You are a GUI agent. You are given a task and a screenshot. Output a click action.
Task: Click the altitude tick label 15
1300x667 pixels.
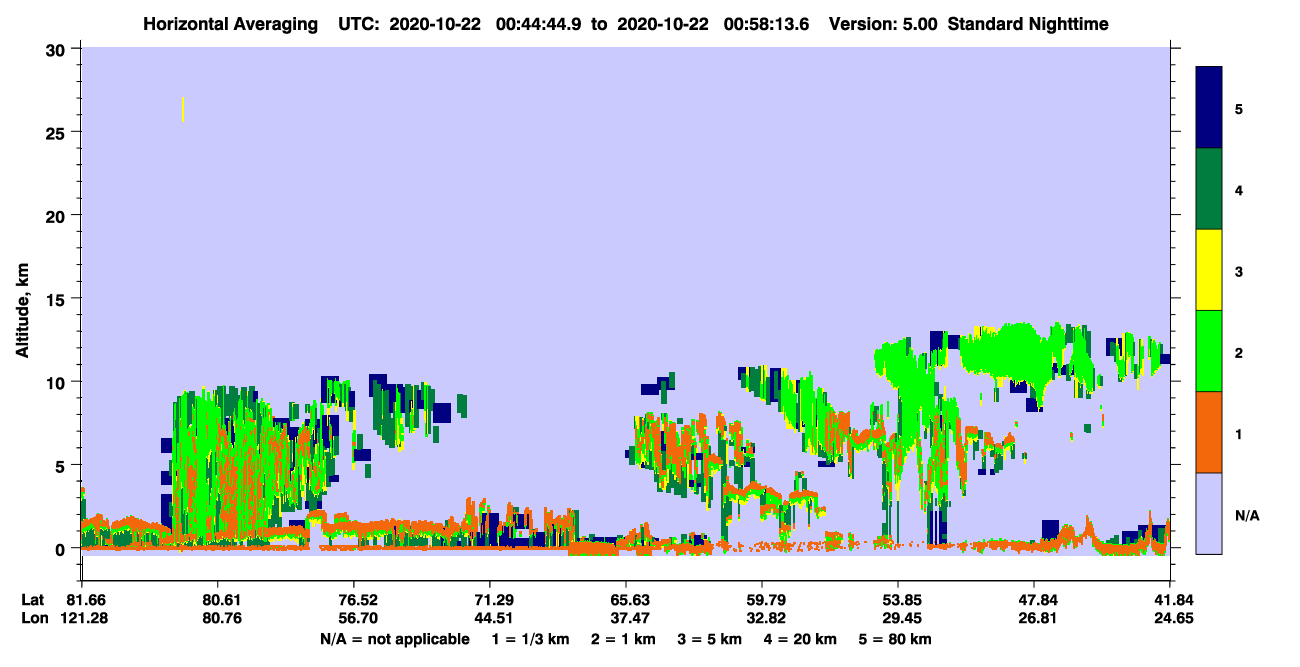coord(58,299)
